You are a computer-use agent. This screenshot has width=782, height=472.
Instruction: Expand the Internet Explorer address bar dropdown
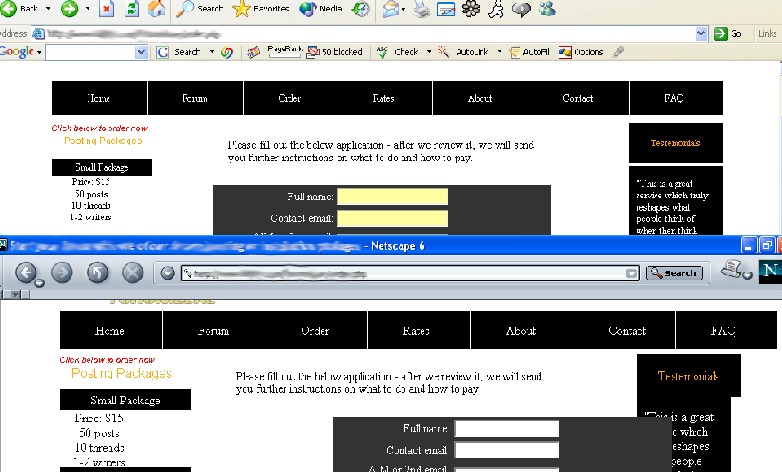701,33
